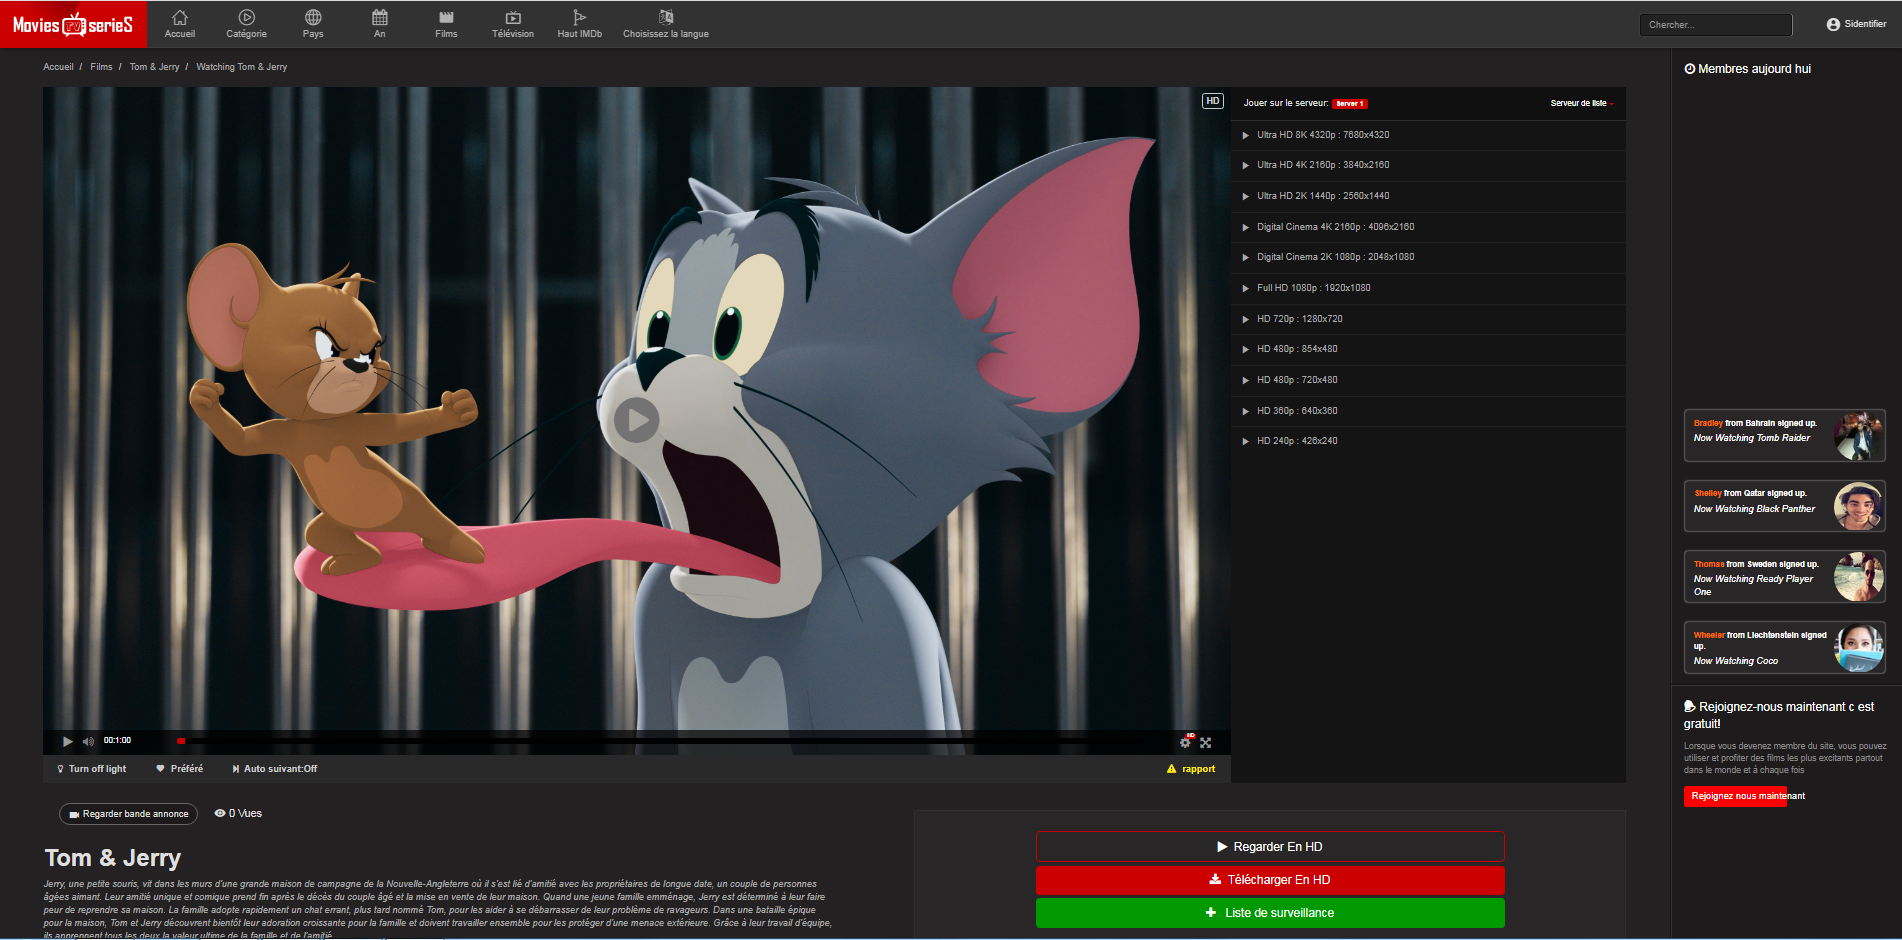
Task: Click the Sidentifier user icon
Action: (x=1833, y=24)
